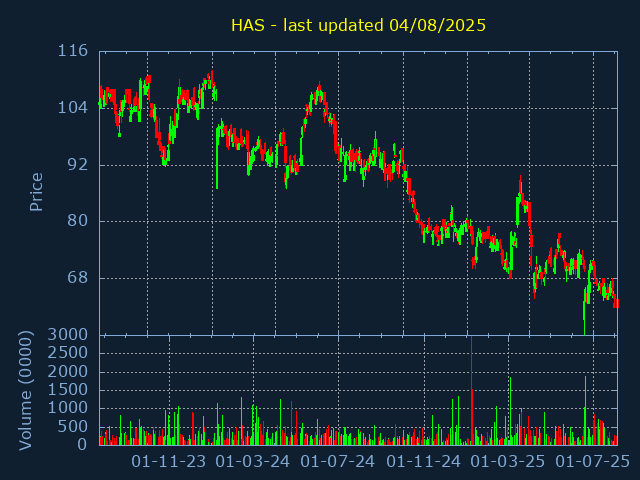The height and width of the screenshot is (480, 640).
Task: Click the date label 01-11-24
Action: 424,462
